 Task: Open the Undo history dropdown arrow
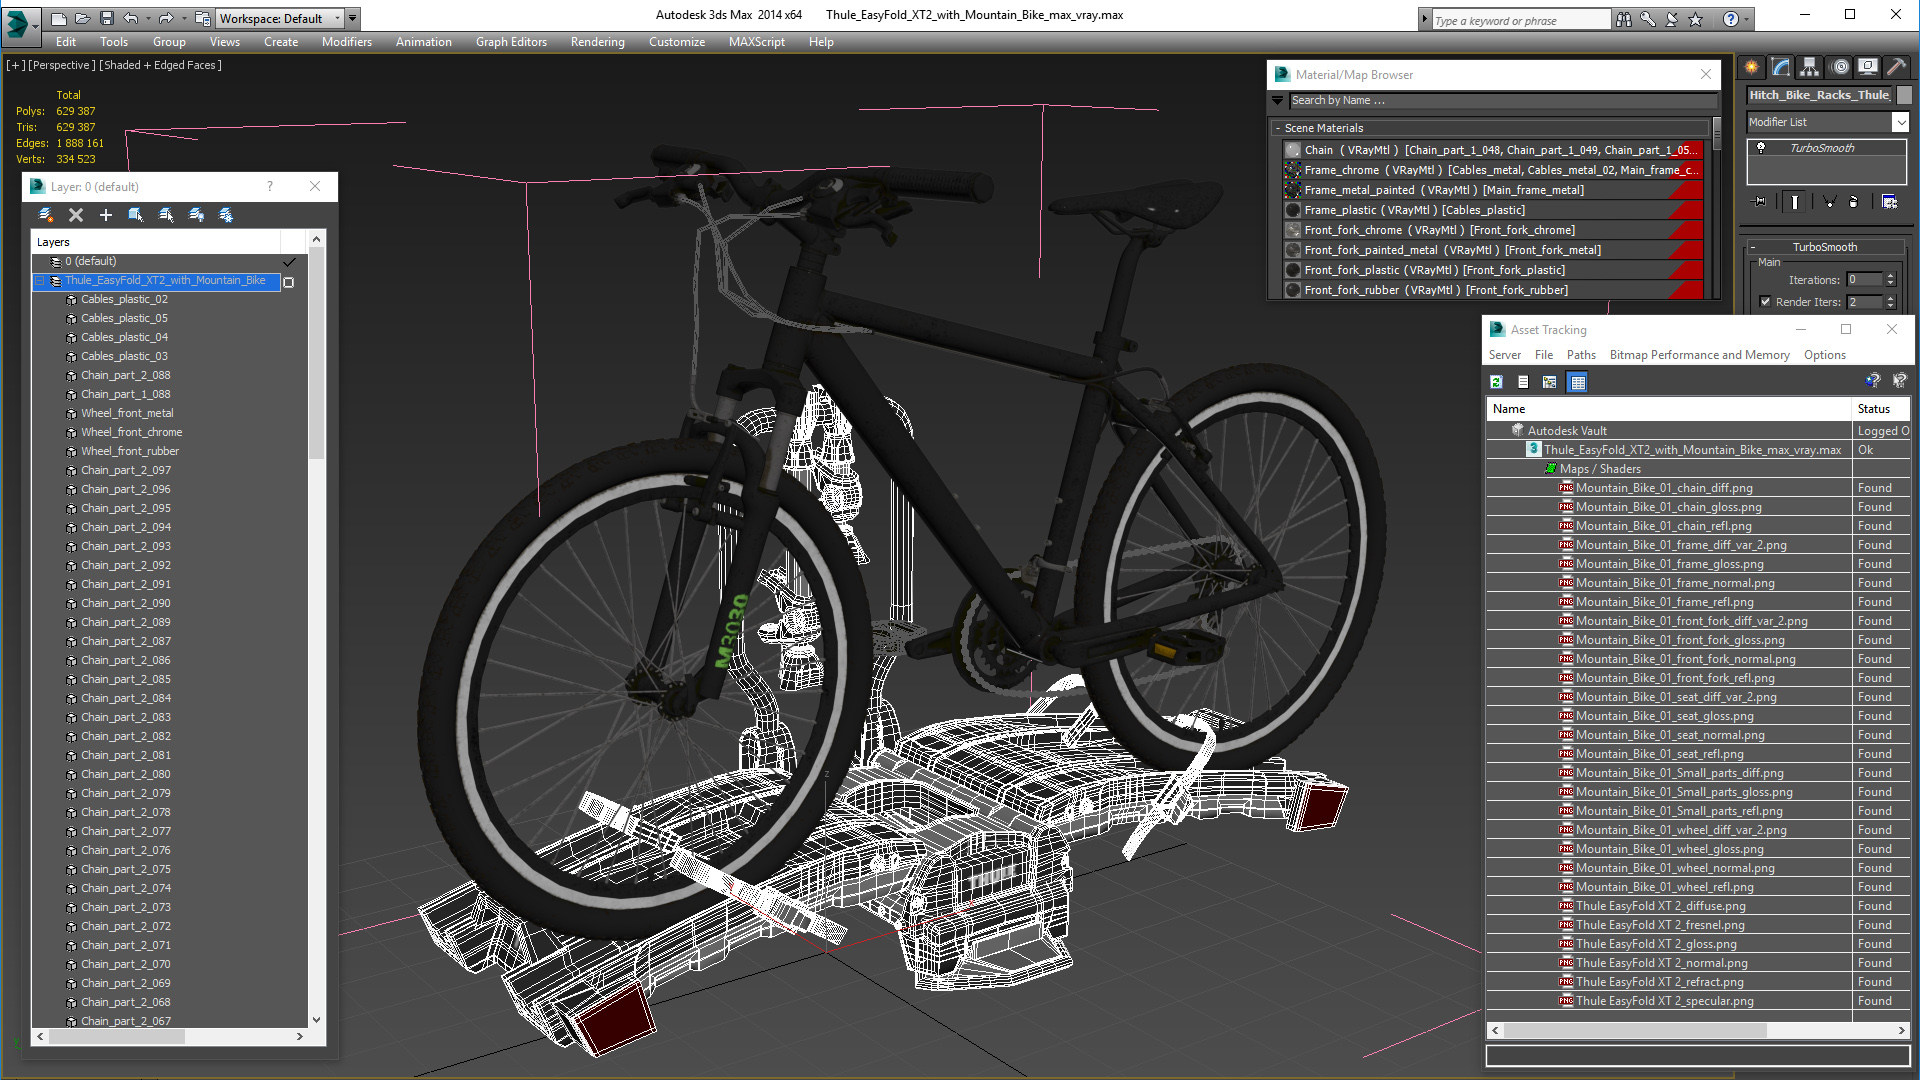(x=146, y=18)
